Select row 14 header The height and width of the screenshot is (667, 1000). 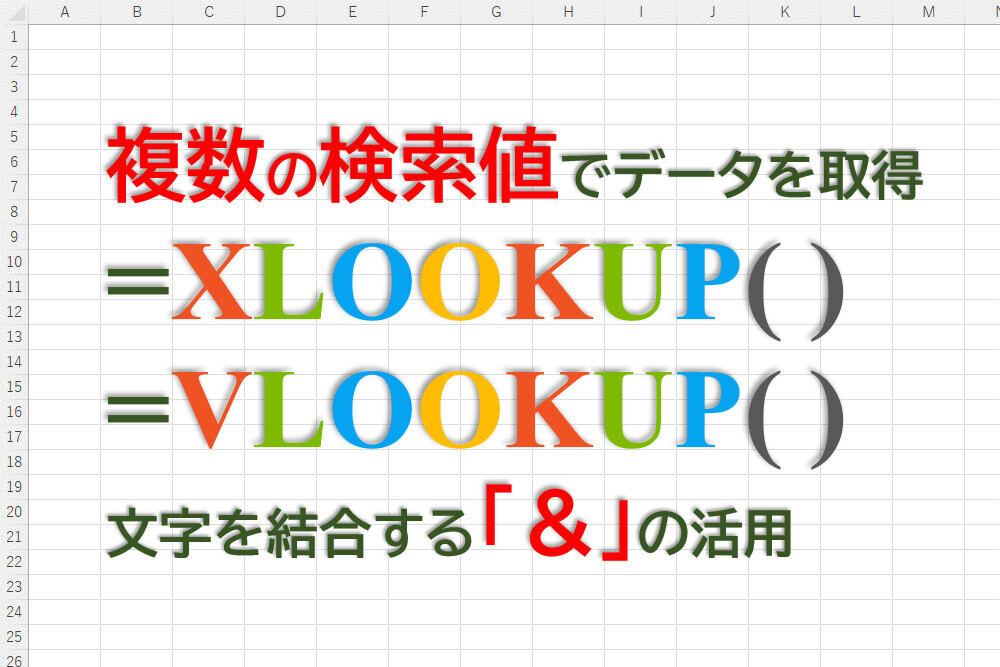(x=14, y=362)
